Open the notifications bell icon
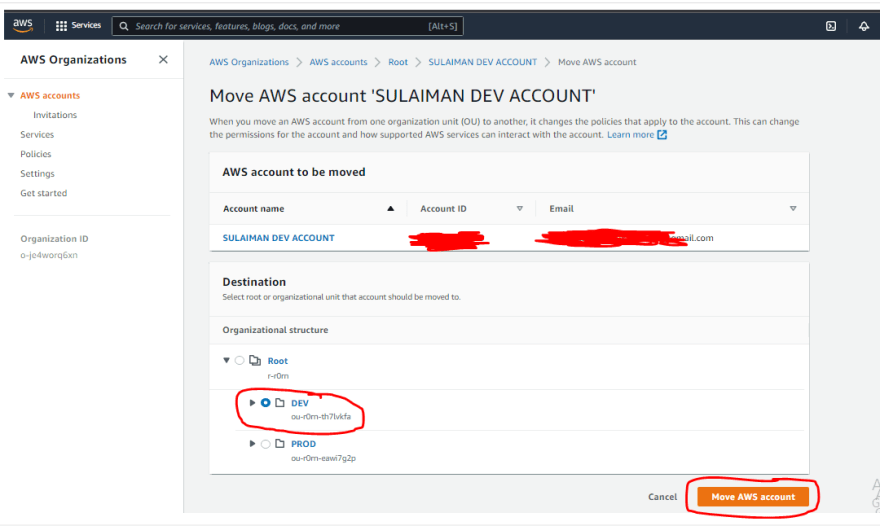This screenshot has width=880, height=526. 864,26
